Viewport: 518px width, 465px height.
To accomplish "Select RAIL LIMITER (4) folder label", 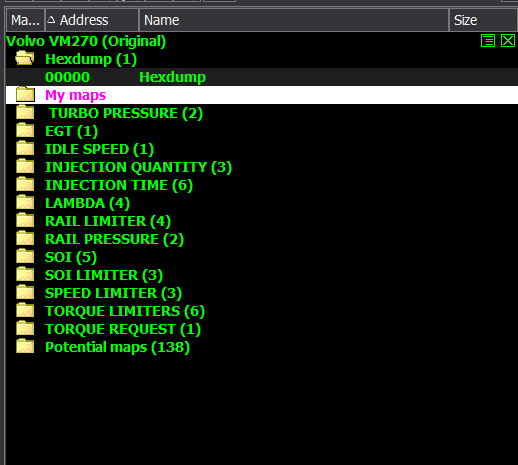I will (108, 221).
